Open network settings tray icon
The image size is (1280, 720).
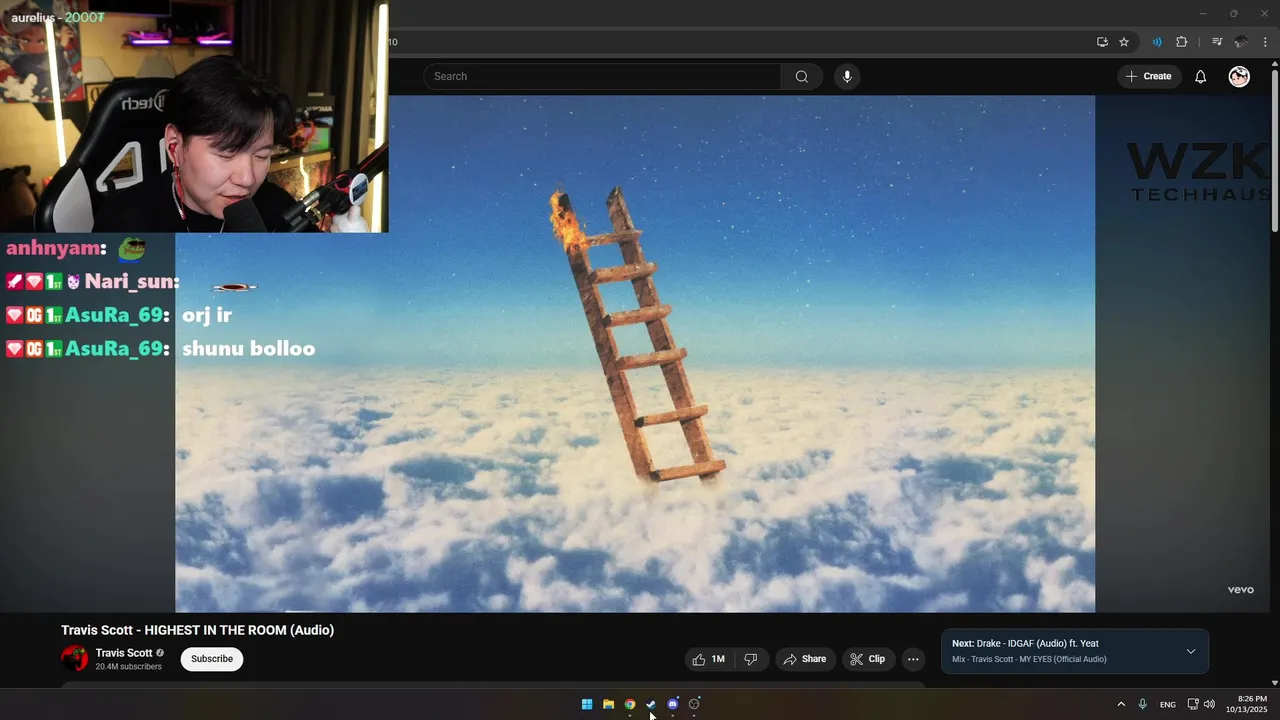coord(1193,704)
